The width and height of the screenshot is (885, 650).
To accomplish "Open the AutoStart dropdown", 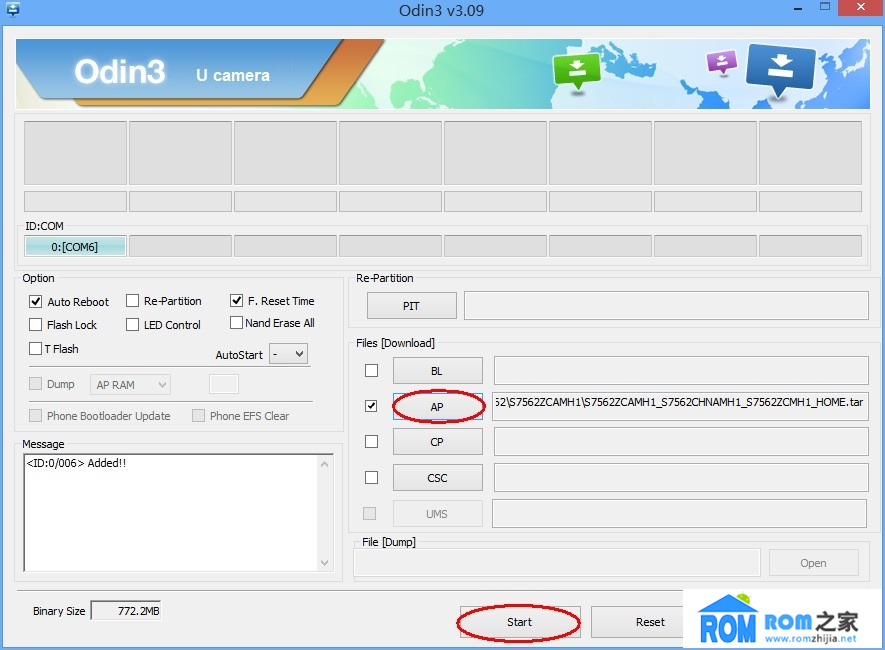I will click(x=288, y=354).
